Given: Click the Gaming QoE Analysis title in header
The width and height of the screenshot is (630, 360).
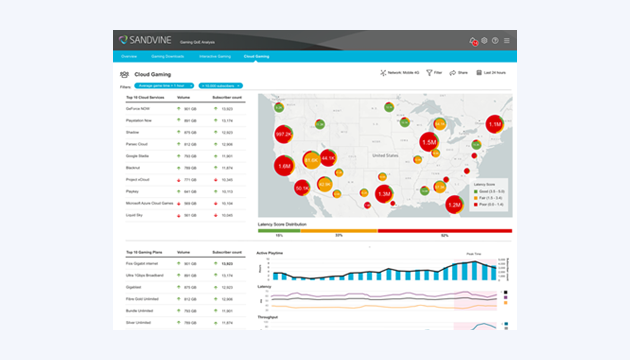Looking at the screenshot, I should [x=197, y=42].
